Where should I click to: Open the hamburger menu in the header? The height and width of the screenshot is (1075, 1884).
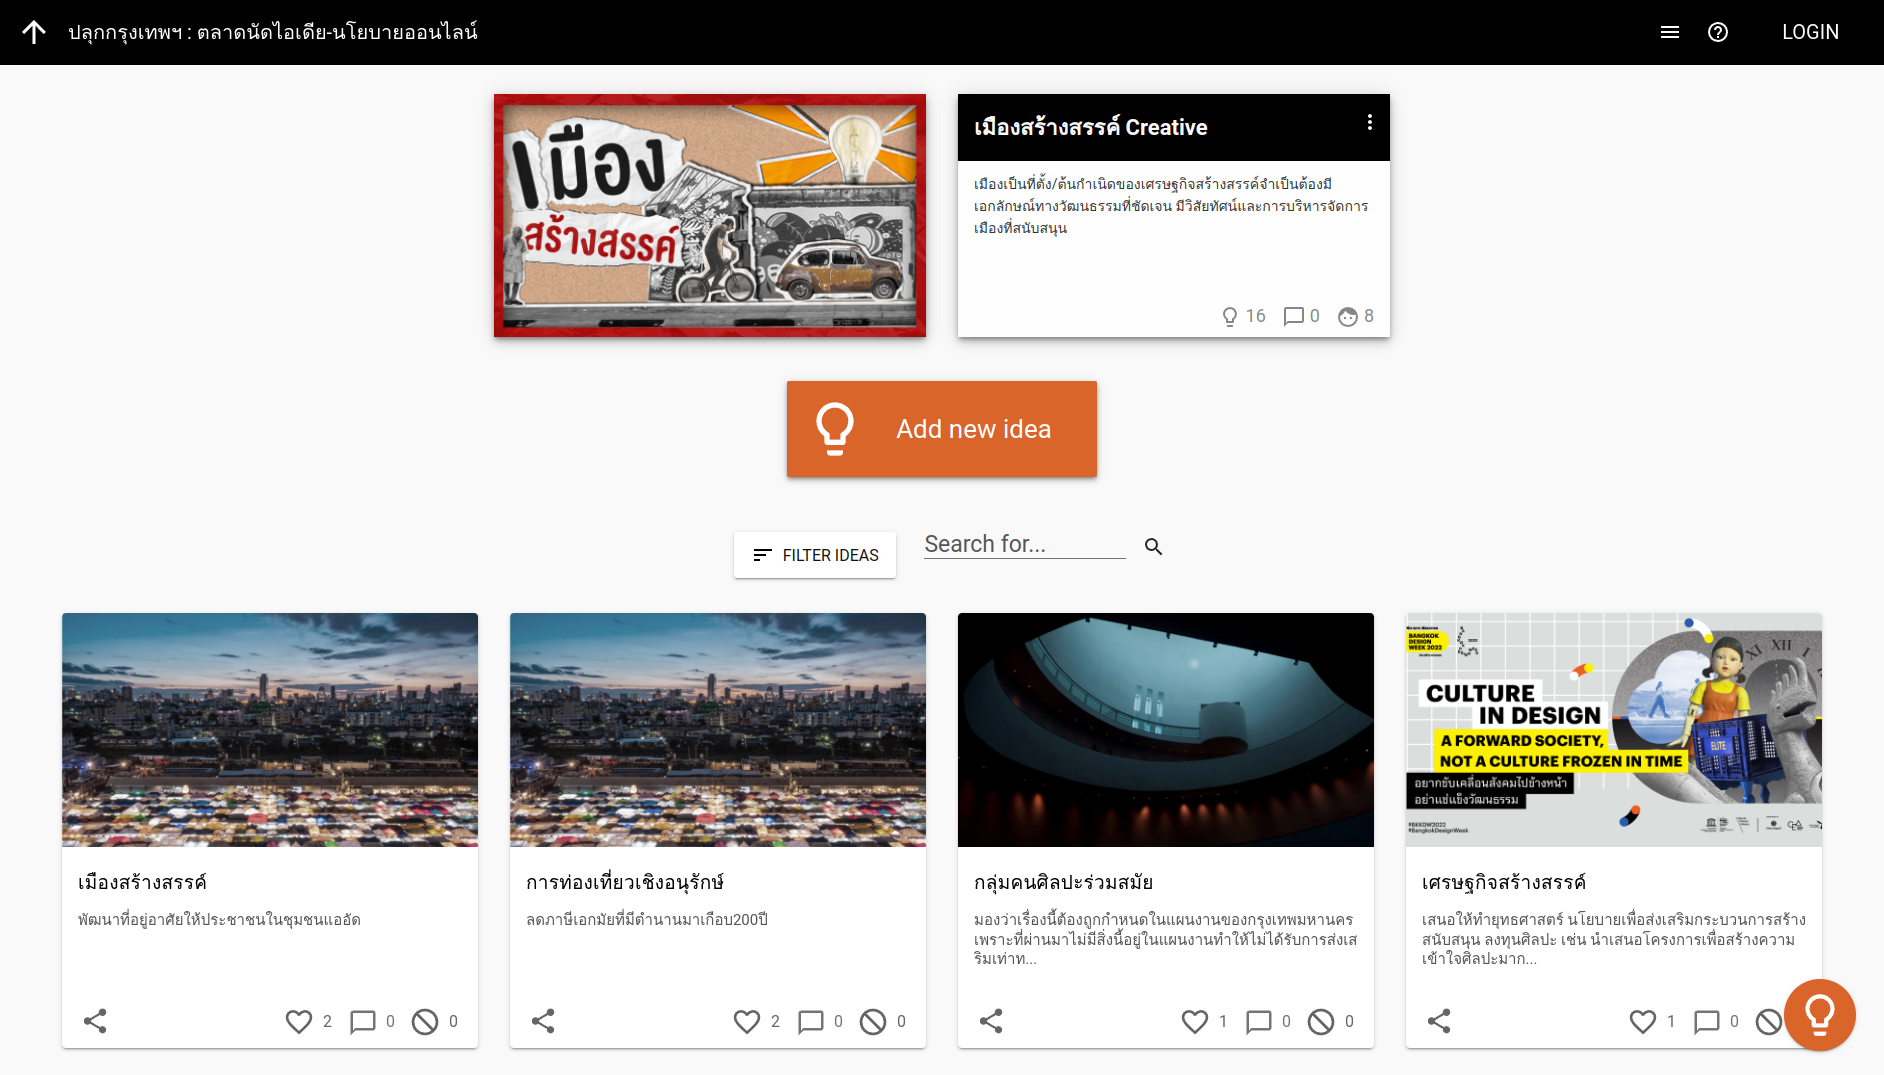[x=1669, y=32]
